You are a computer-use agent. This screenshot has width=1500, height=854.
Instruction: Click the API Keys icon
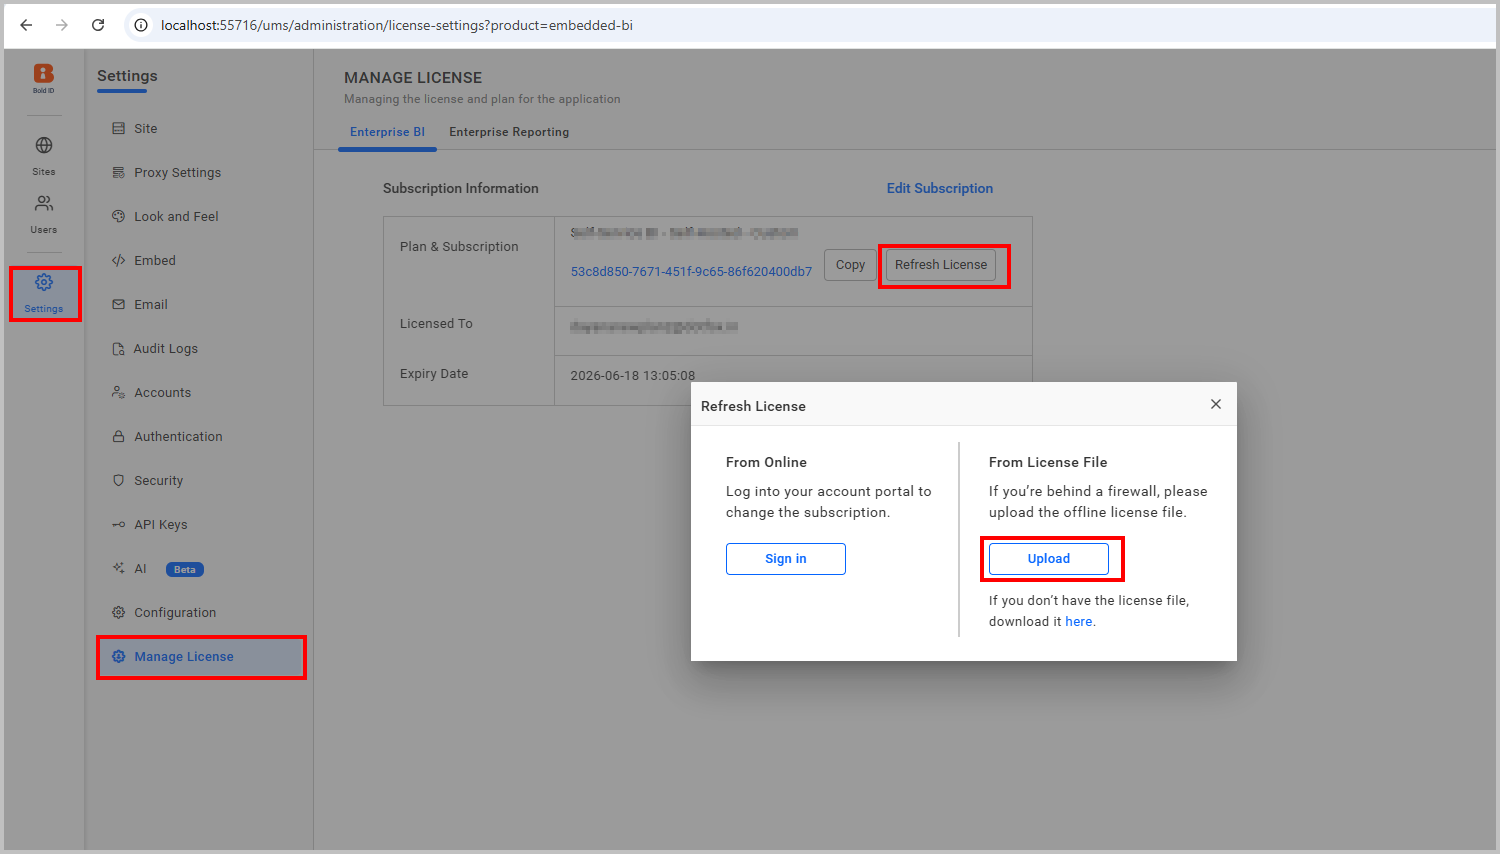119,524
